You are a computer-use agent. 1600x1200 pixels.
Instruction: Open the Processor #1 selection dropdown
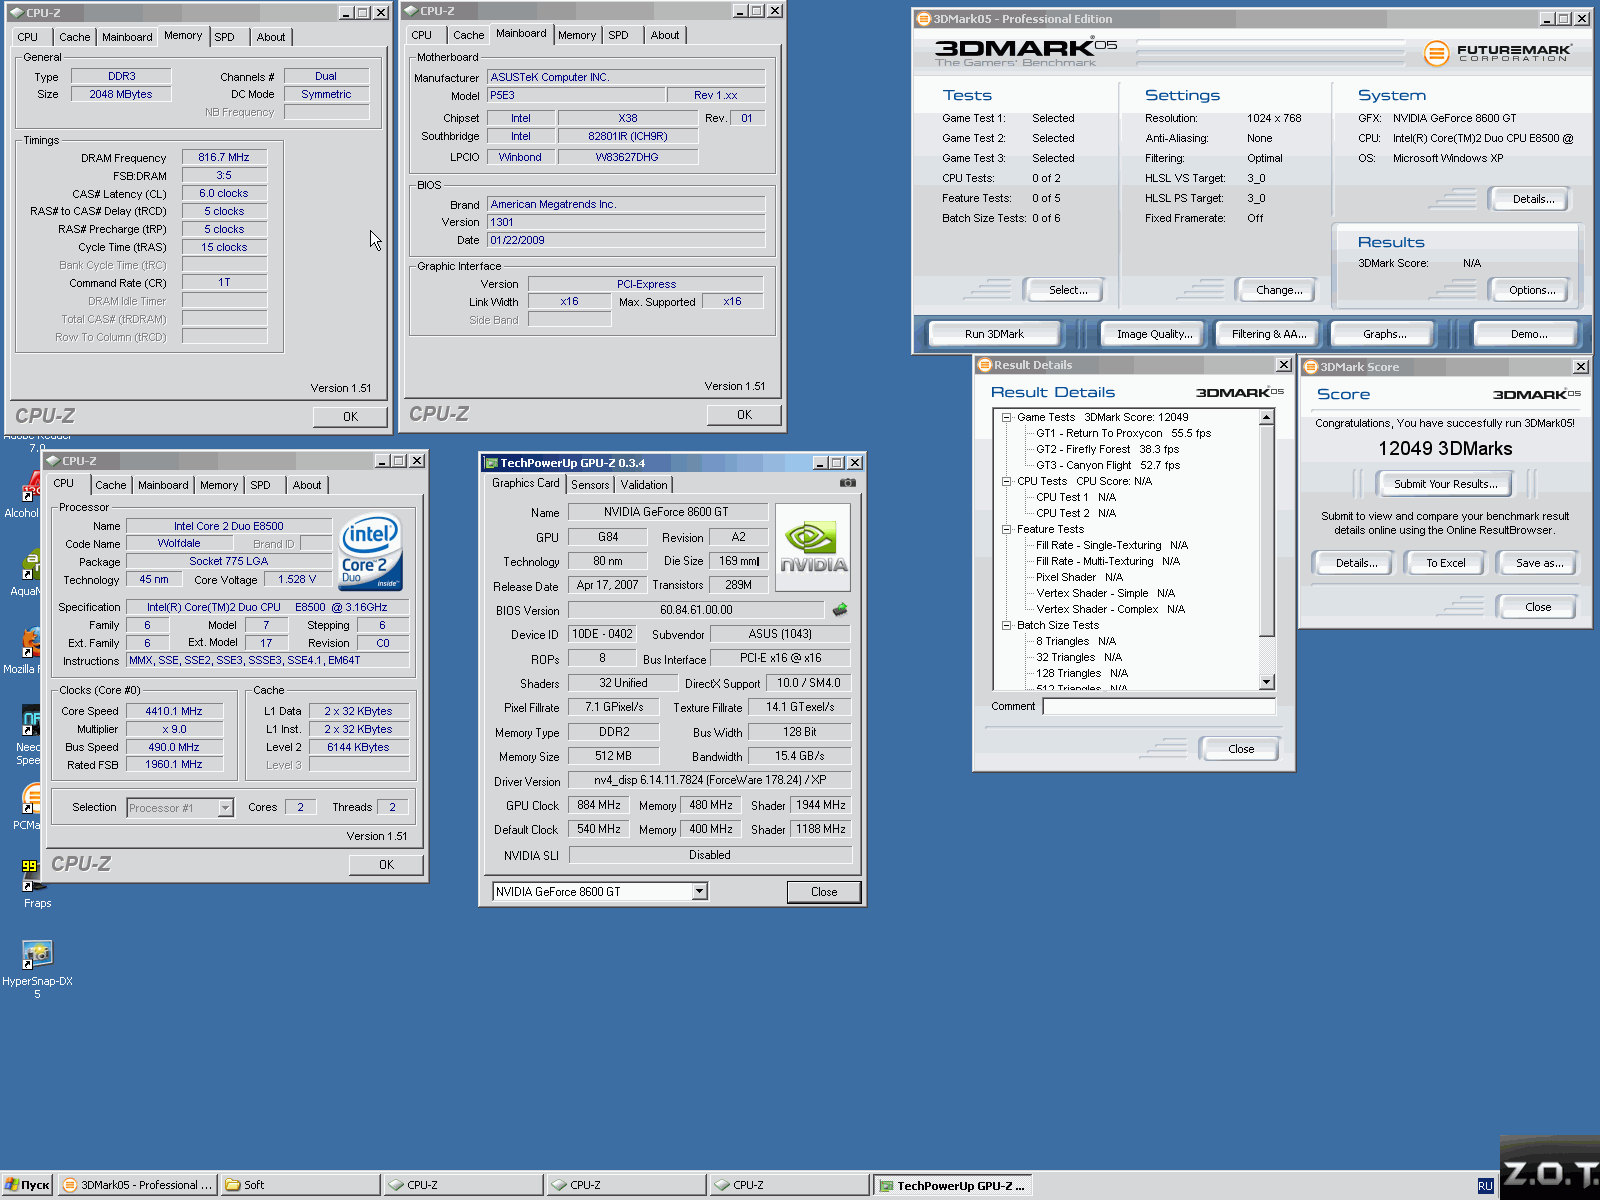(226, 808)
